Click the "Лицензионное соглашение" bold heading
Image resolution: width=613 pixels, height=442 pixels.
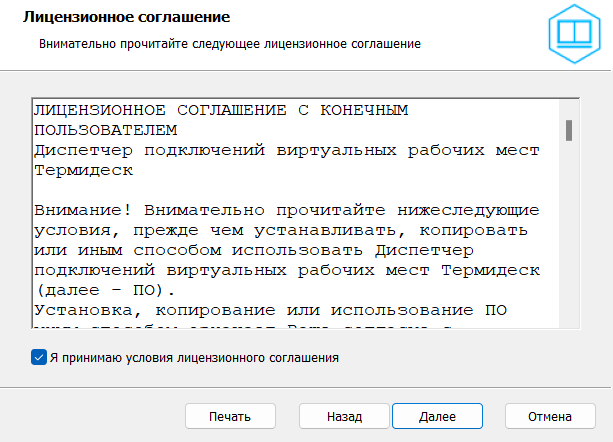[x=126, y=18]
